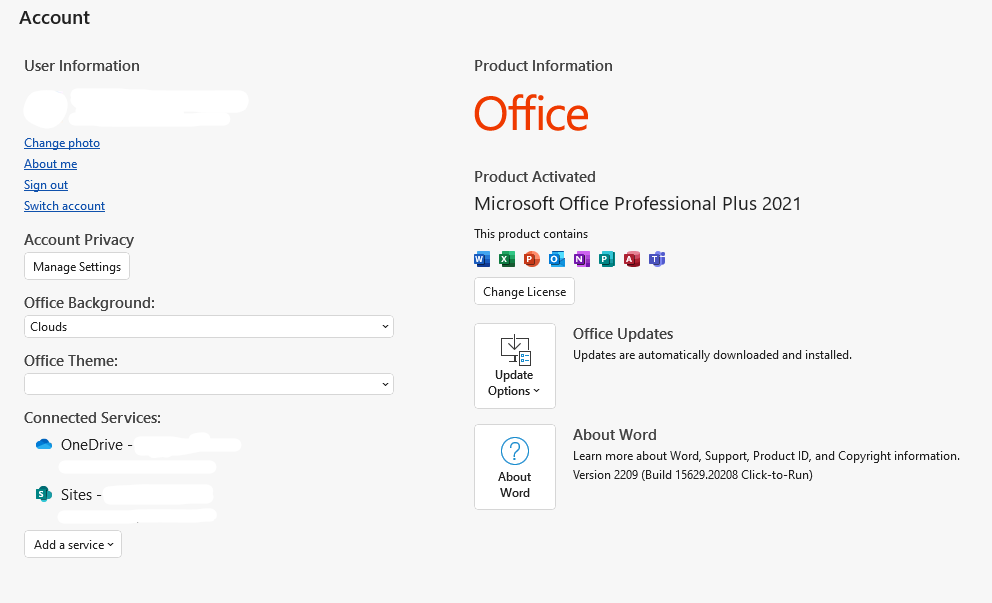The height and width of the screenshot is (603, 992).
Task: Click the Publisher app icon
Action: point(607,259)
